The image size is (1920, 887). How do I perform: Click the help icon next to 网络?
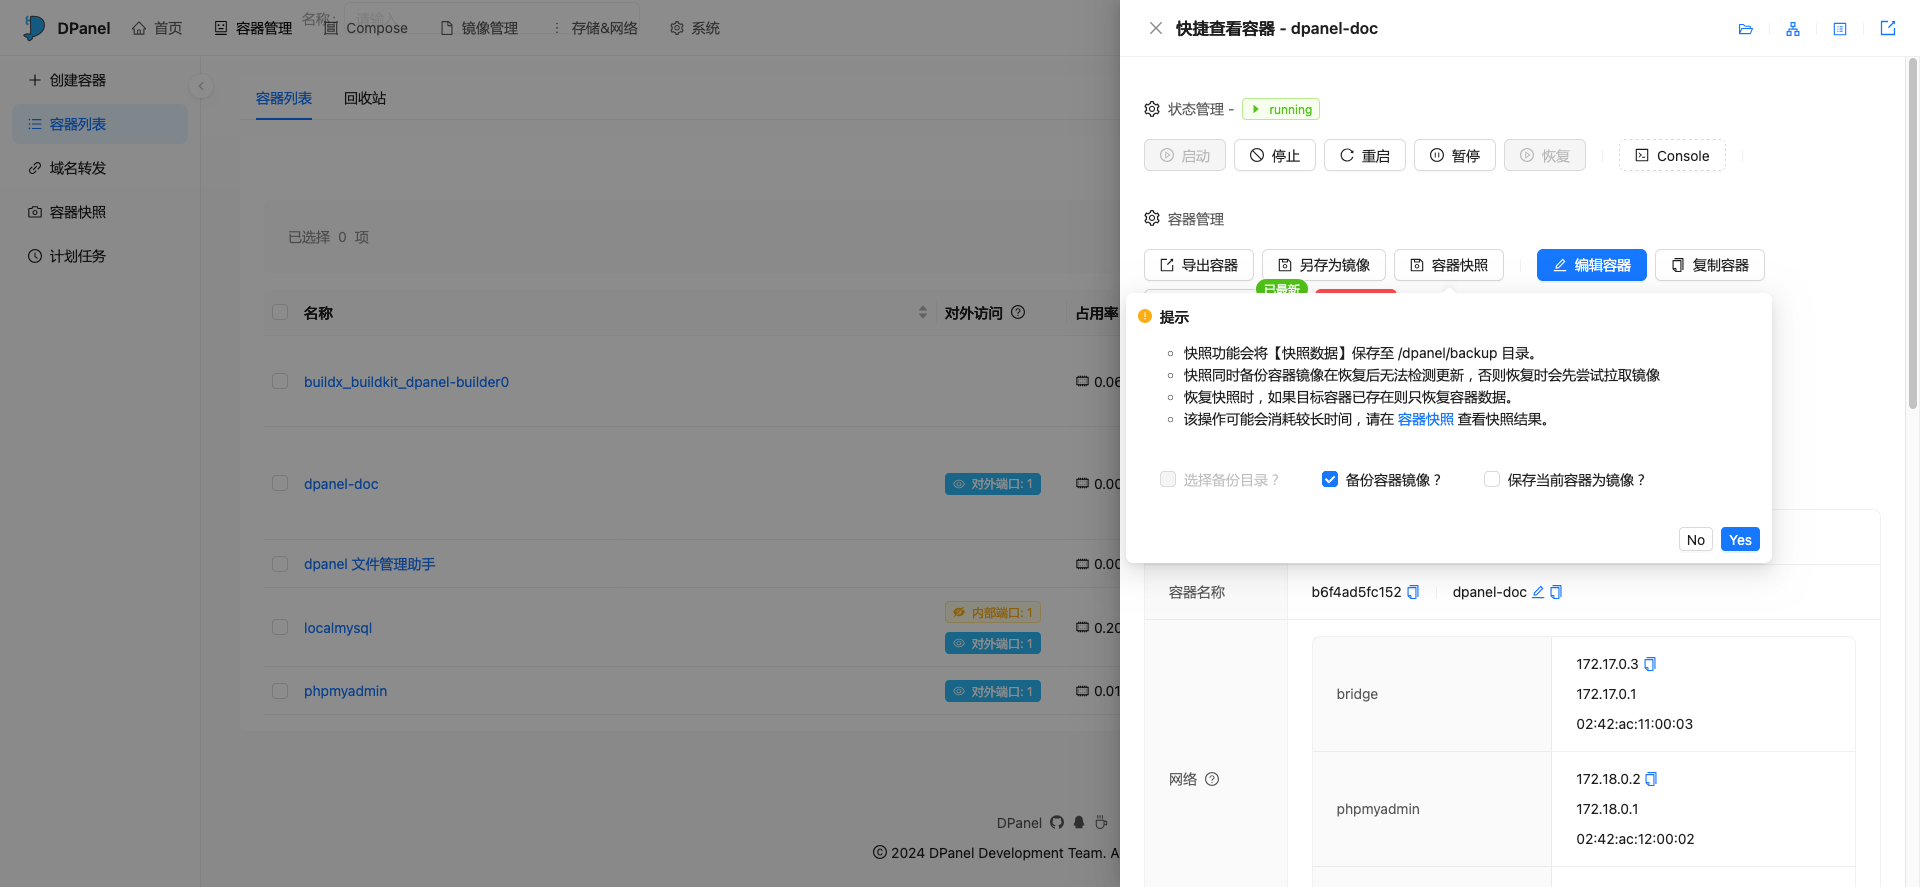(x=1212, y=779)
